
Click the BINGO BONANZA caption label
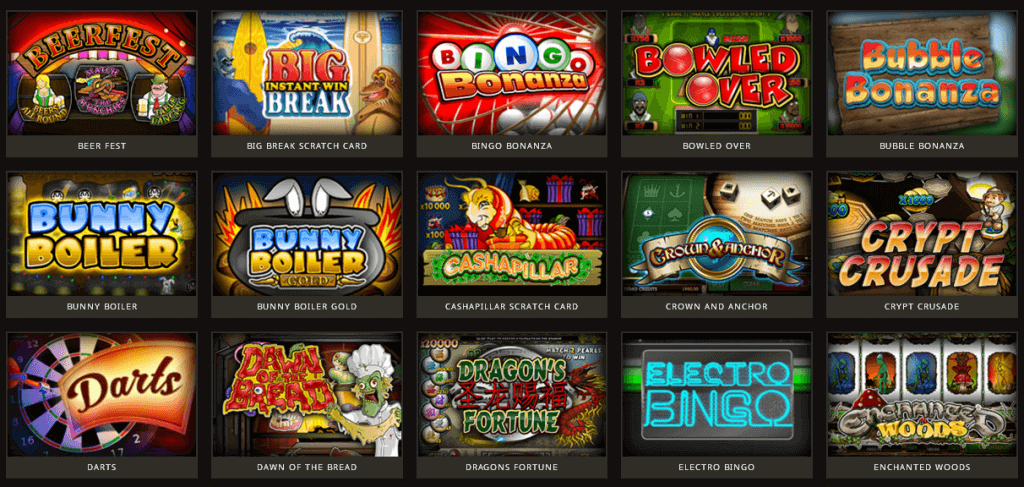pos(512,146)
